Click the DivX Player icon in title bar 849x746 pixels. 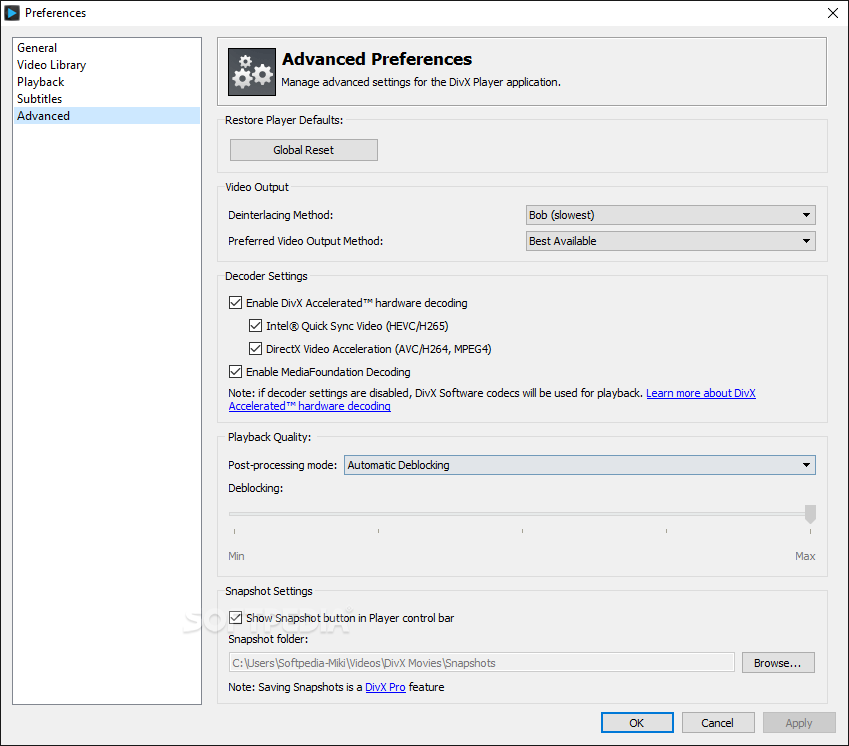[11, 12]
